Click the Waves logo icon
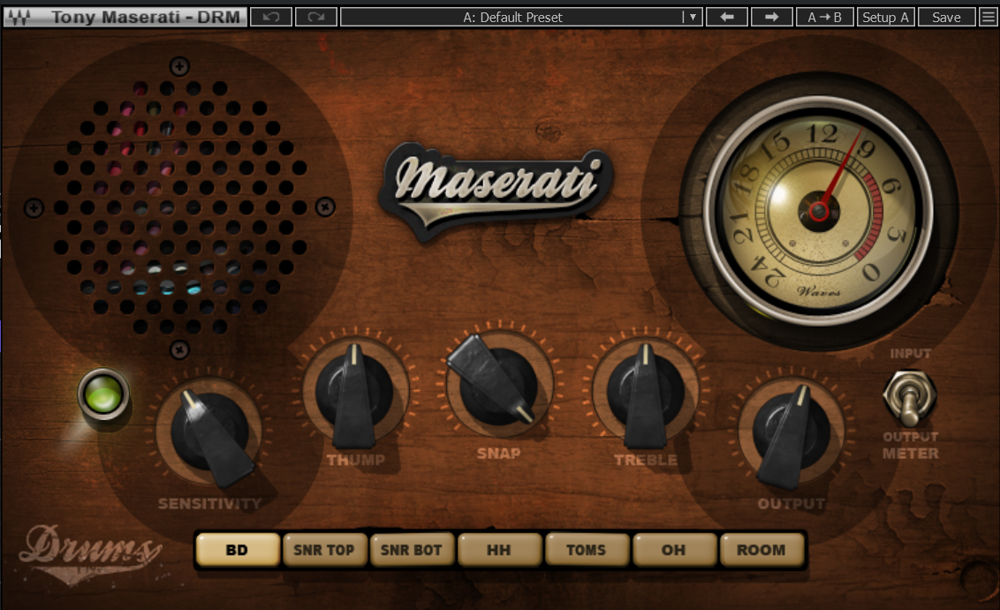The image size is (1000, 610). [19, 17]
